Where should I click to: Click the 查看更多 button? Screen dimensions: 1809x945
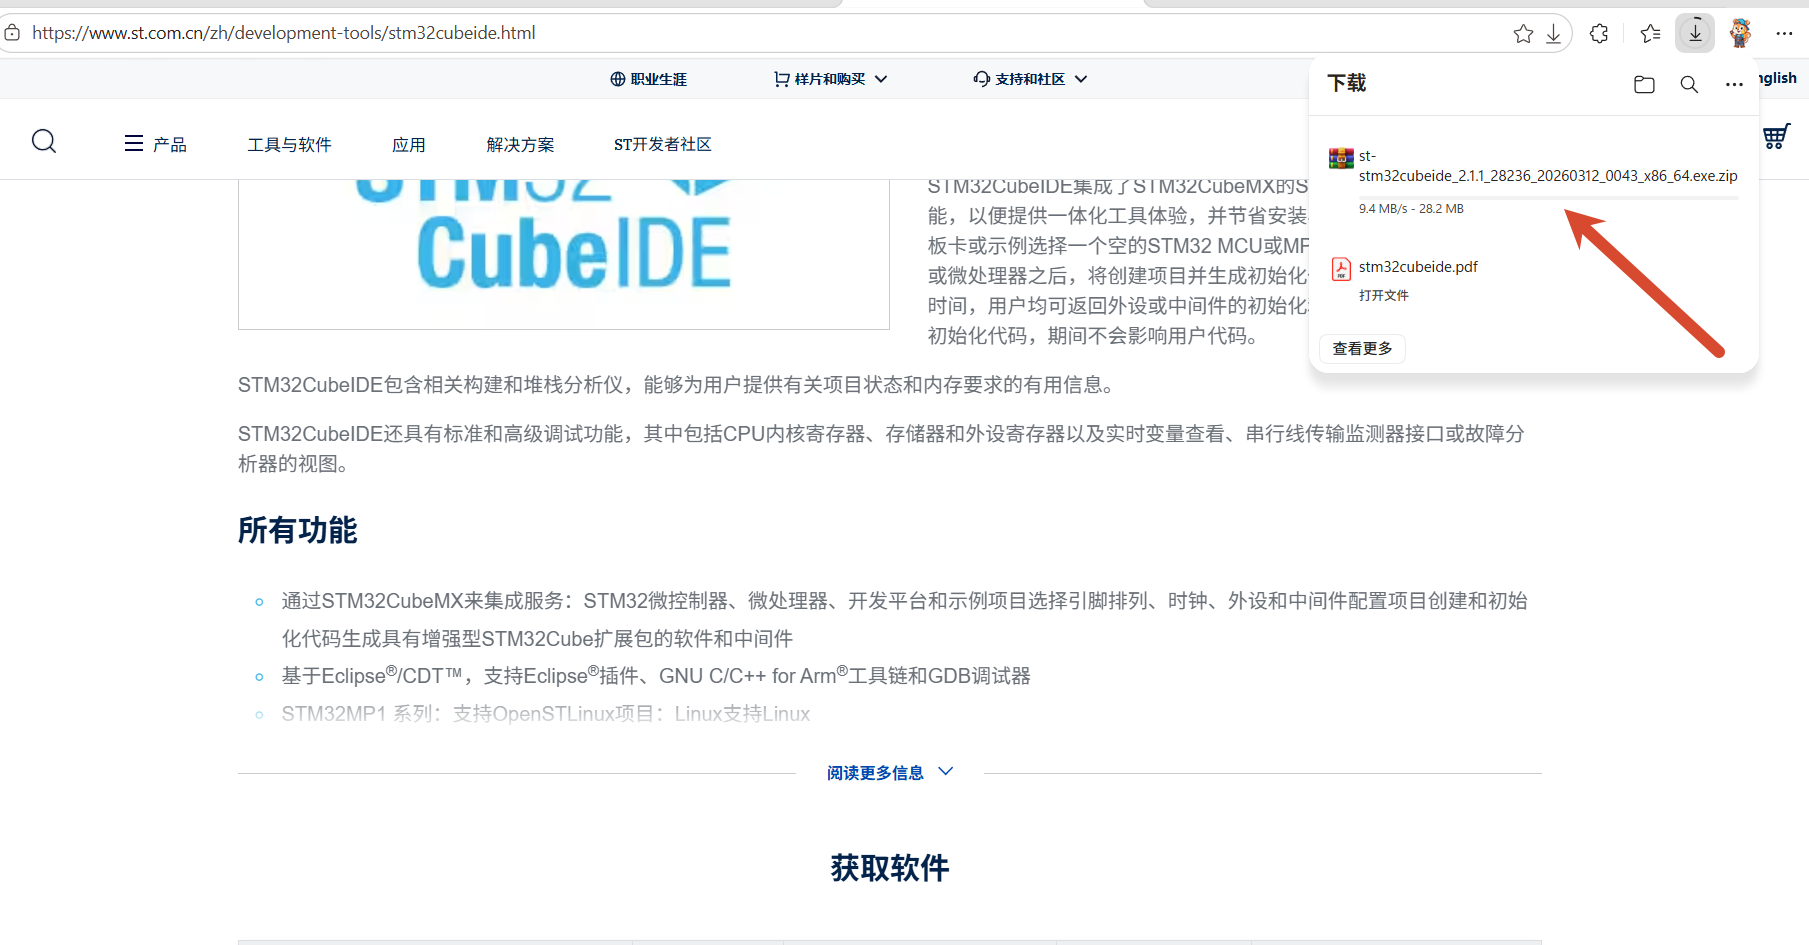click(1362, 348)
